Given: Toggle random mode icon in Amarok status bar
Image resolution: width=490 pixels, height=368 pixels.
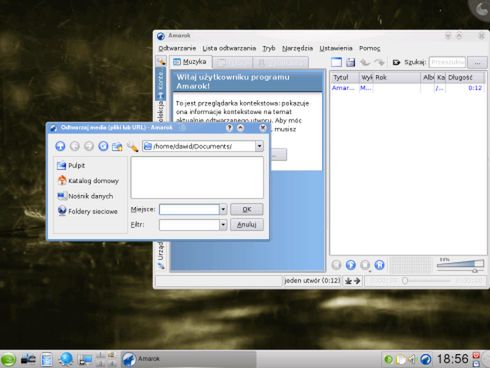Looking at the screenshot, I should (348, 281).
